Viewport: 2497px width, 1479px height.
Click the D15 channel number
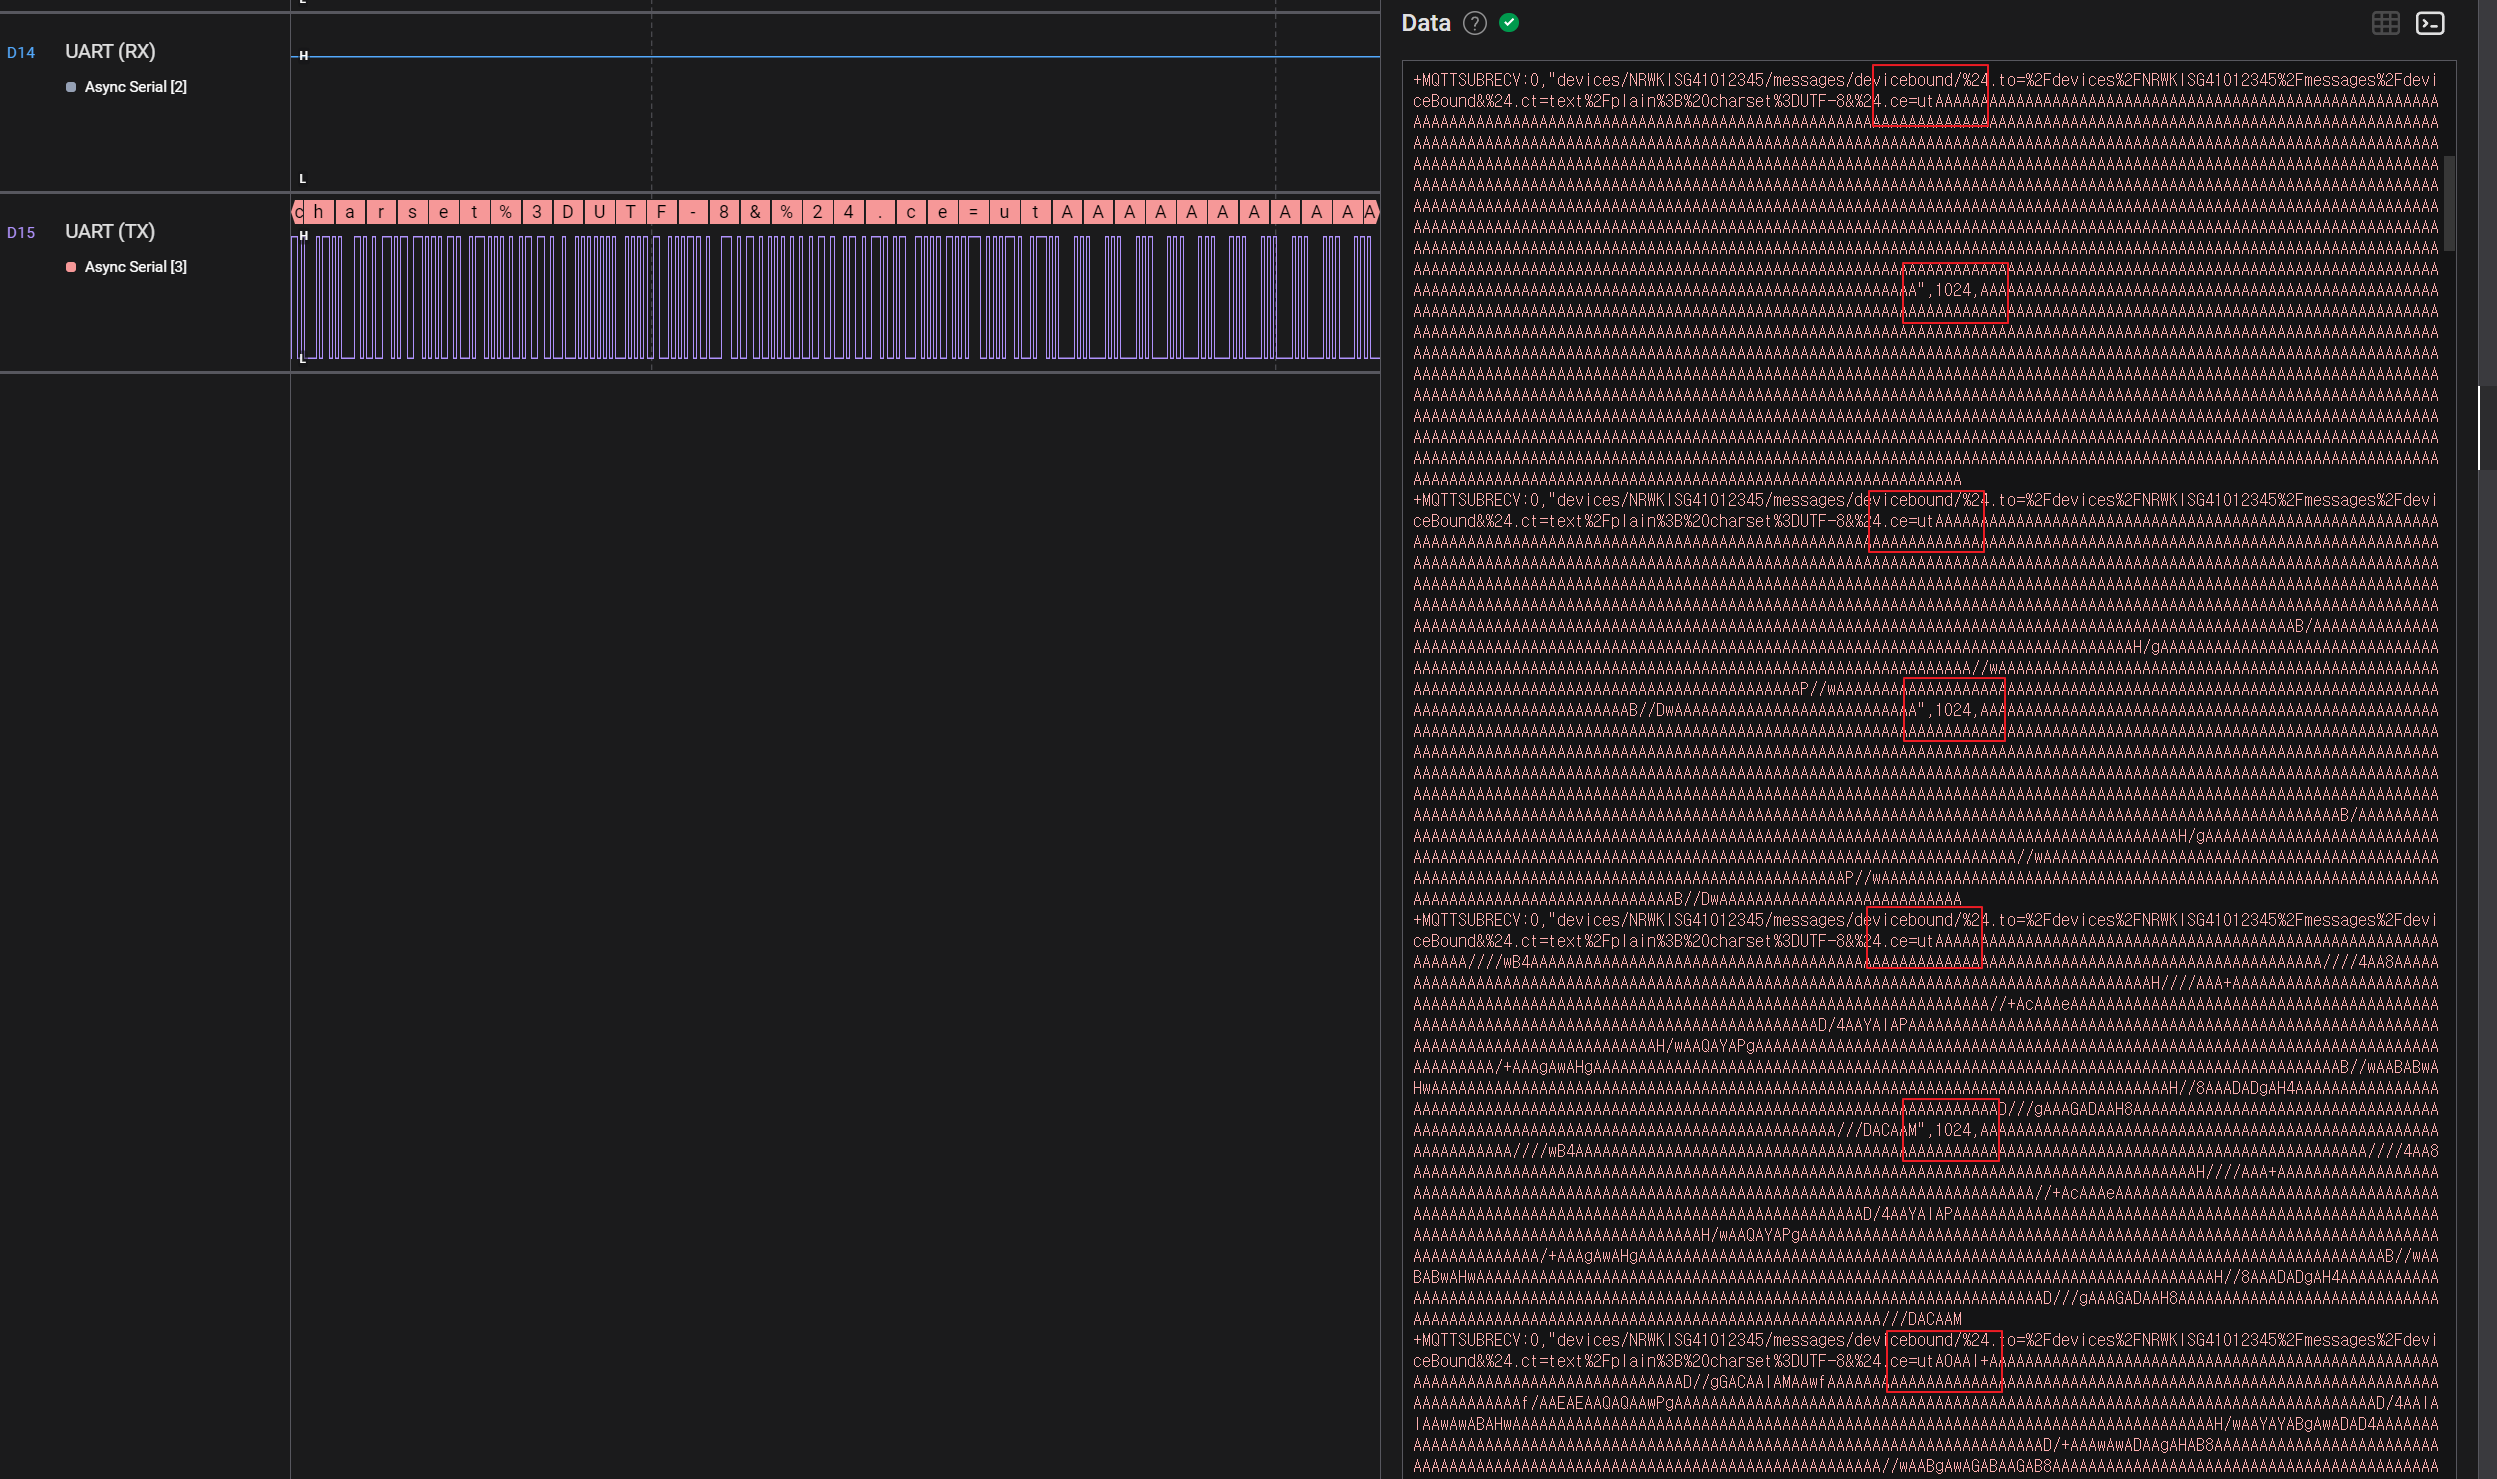21,233
